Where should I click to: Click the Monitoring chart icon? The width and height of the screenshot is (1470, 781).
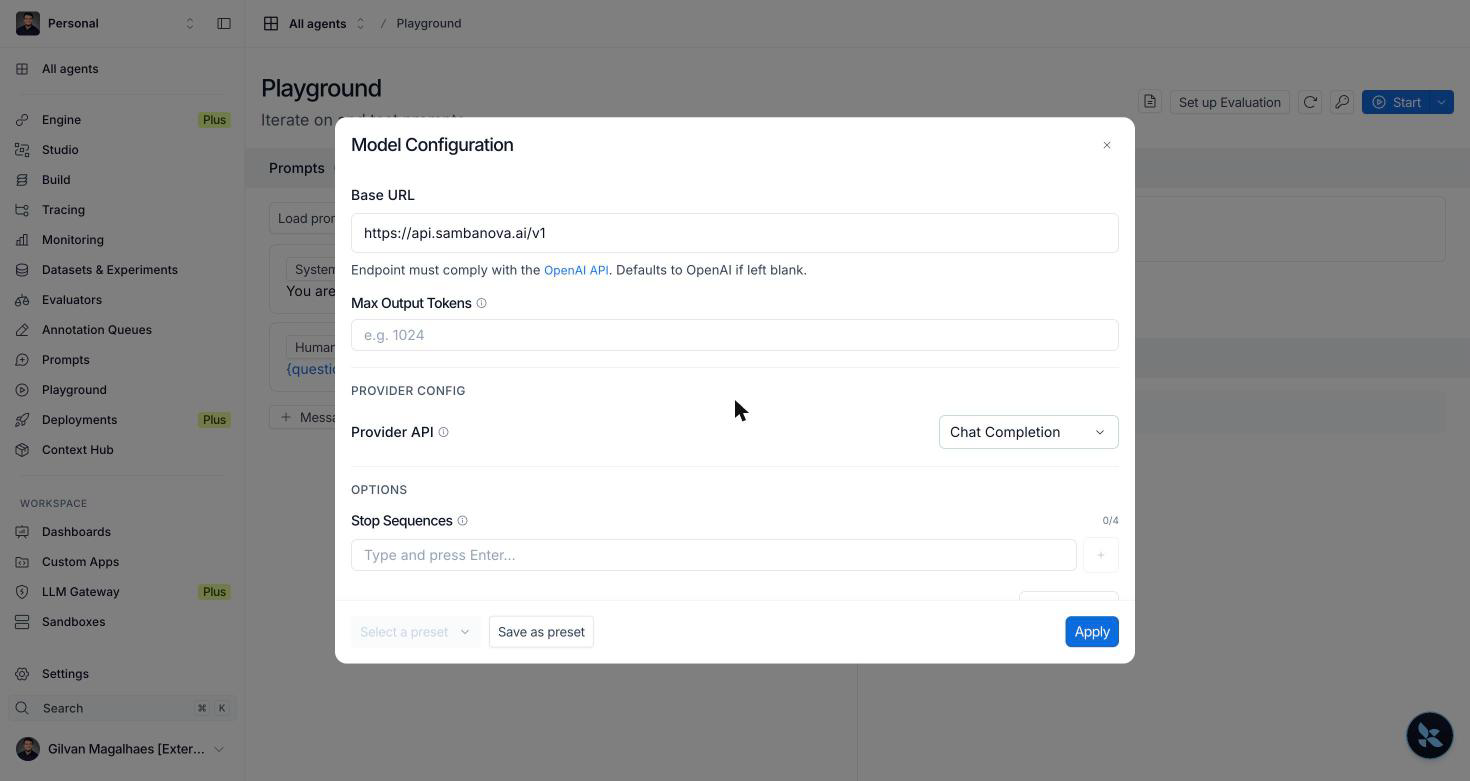point(22,240)
